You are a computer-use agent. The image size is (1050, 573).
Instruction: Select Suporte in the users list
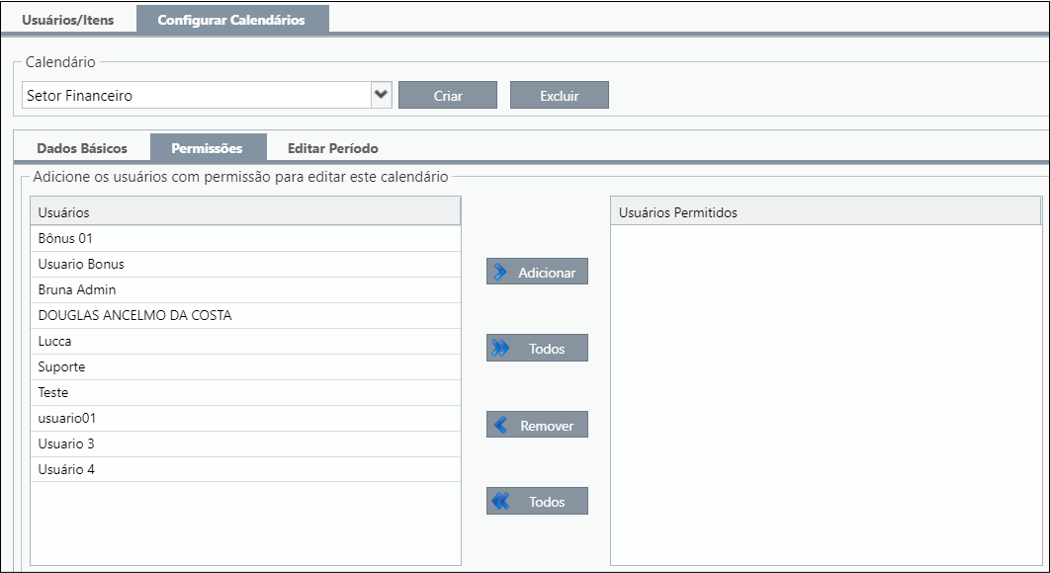[x=246, y=367]
